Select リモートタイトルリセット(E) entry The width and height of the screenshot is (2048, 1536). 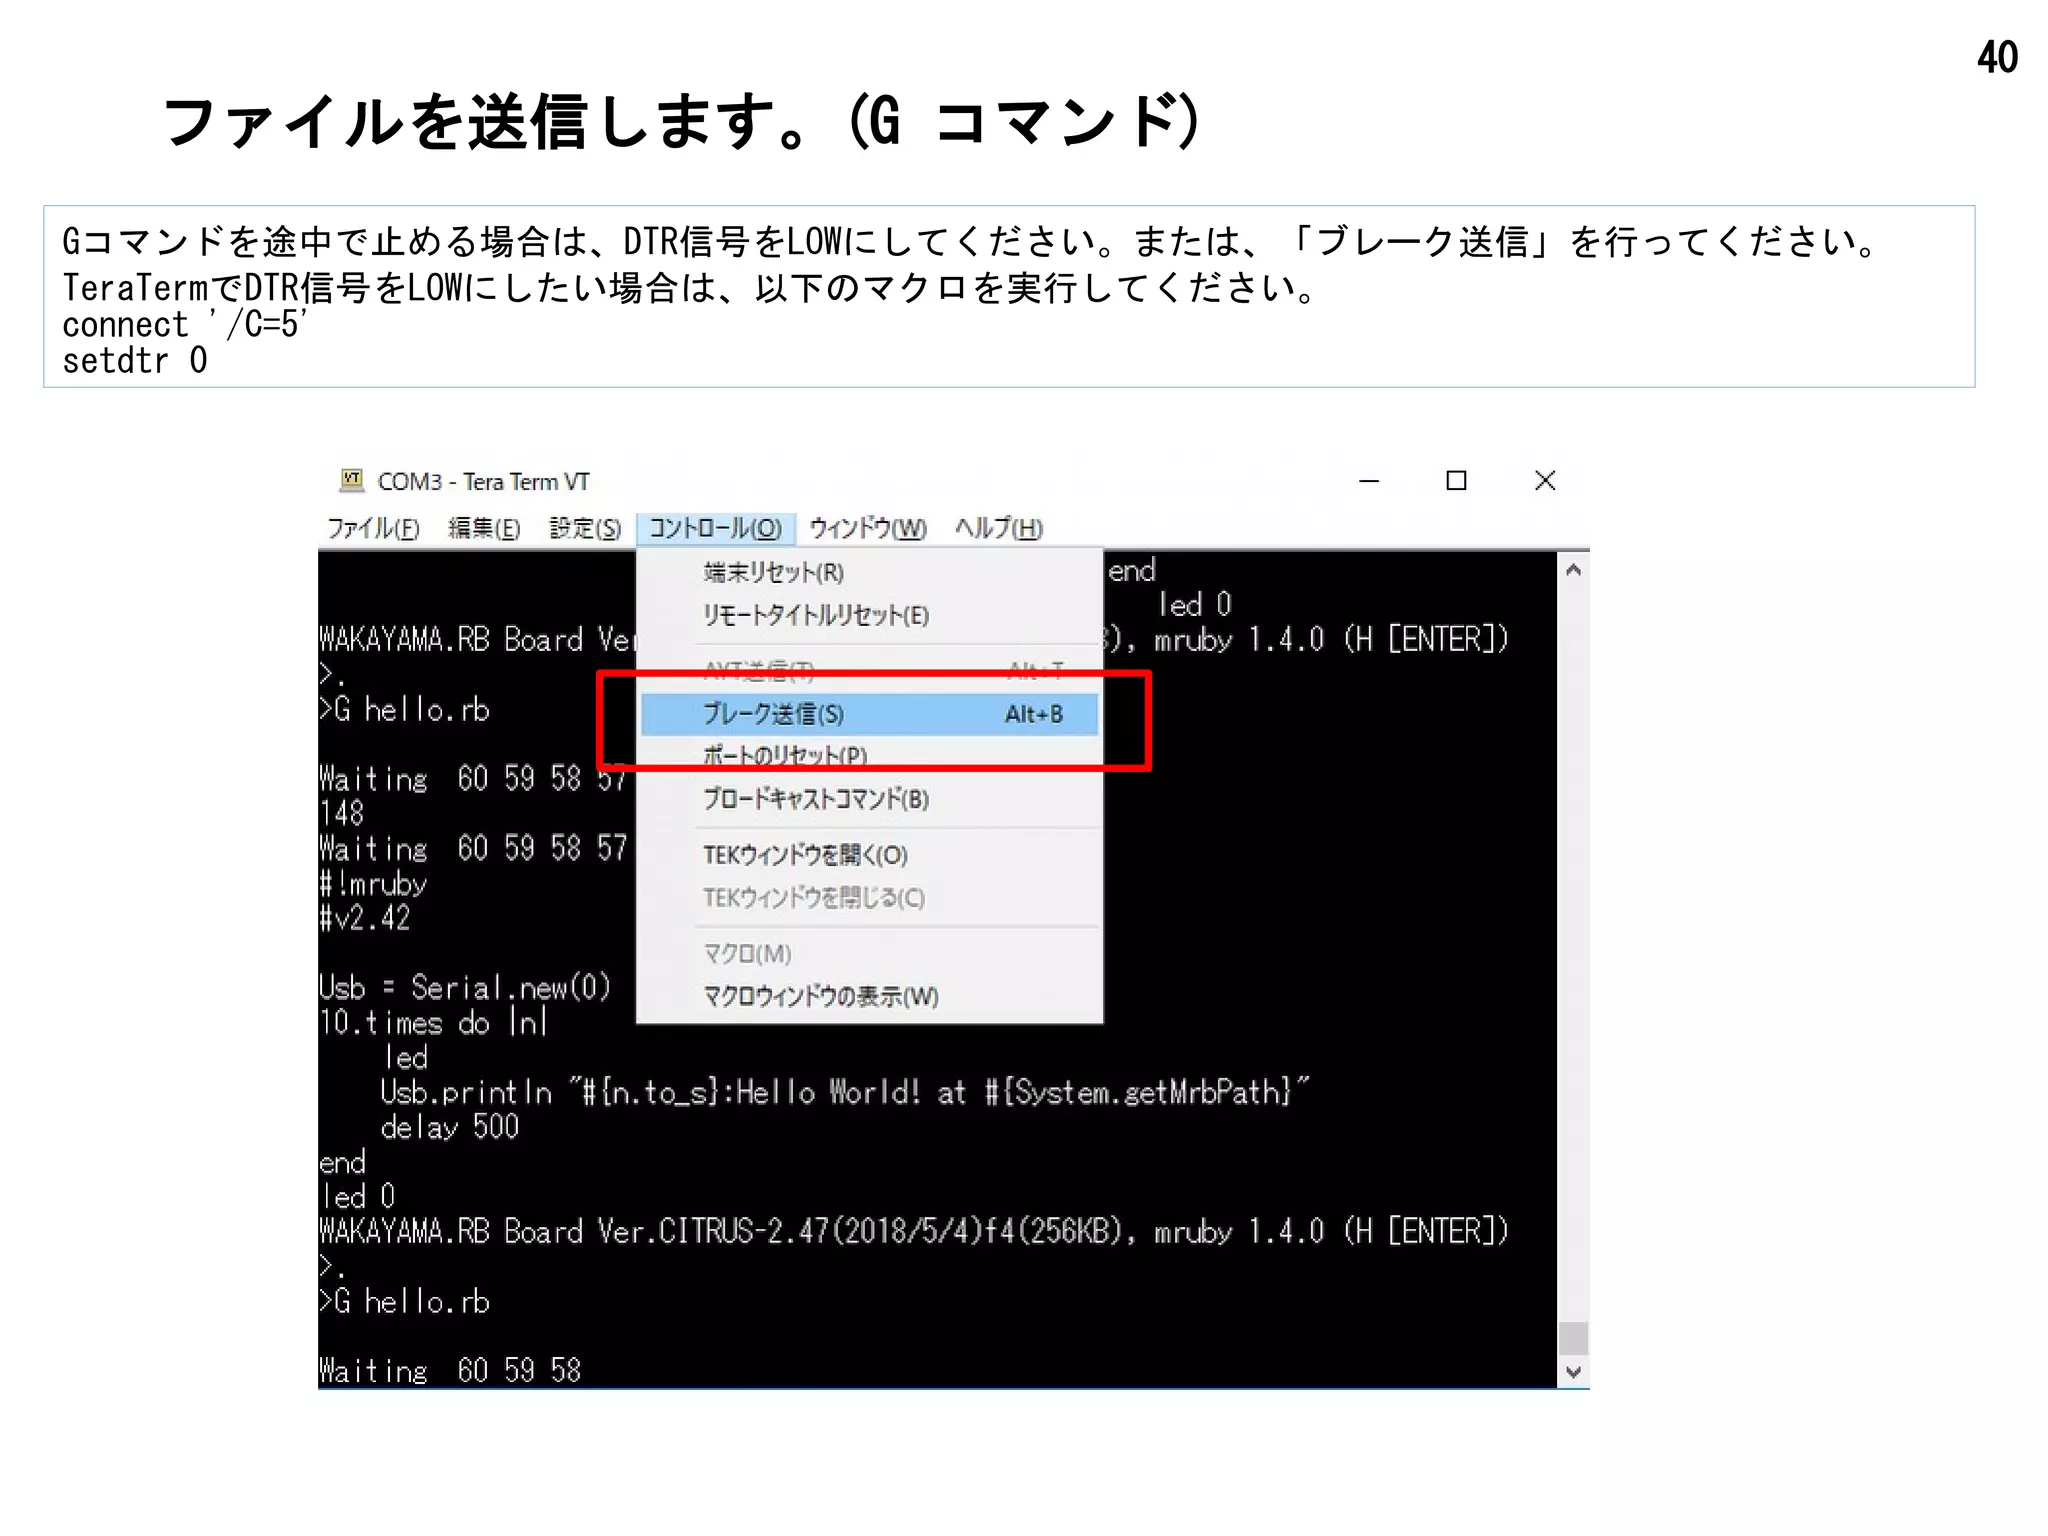click(870, 615)
